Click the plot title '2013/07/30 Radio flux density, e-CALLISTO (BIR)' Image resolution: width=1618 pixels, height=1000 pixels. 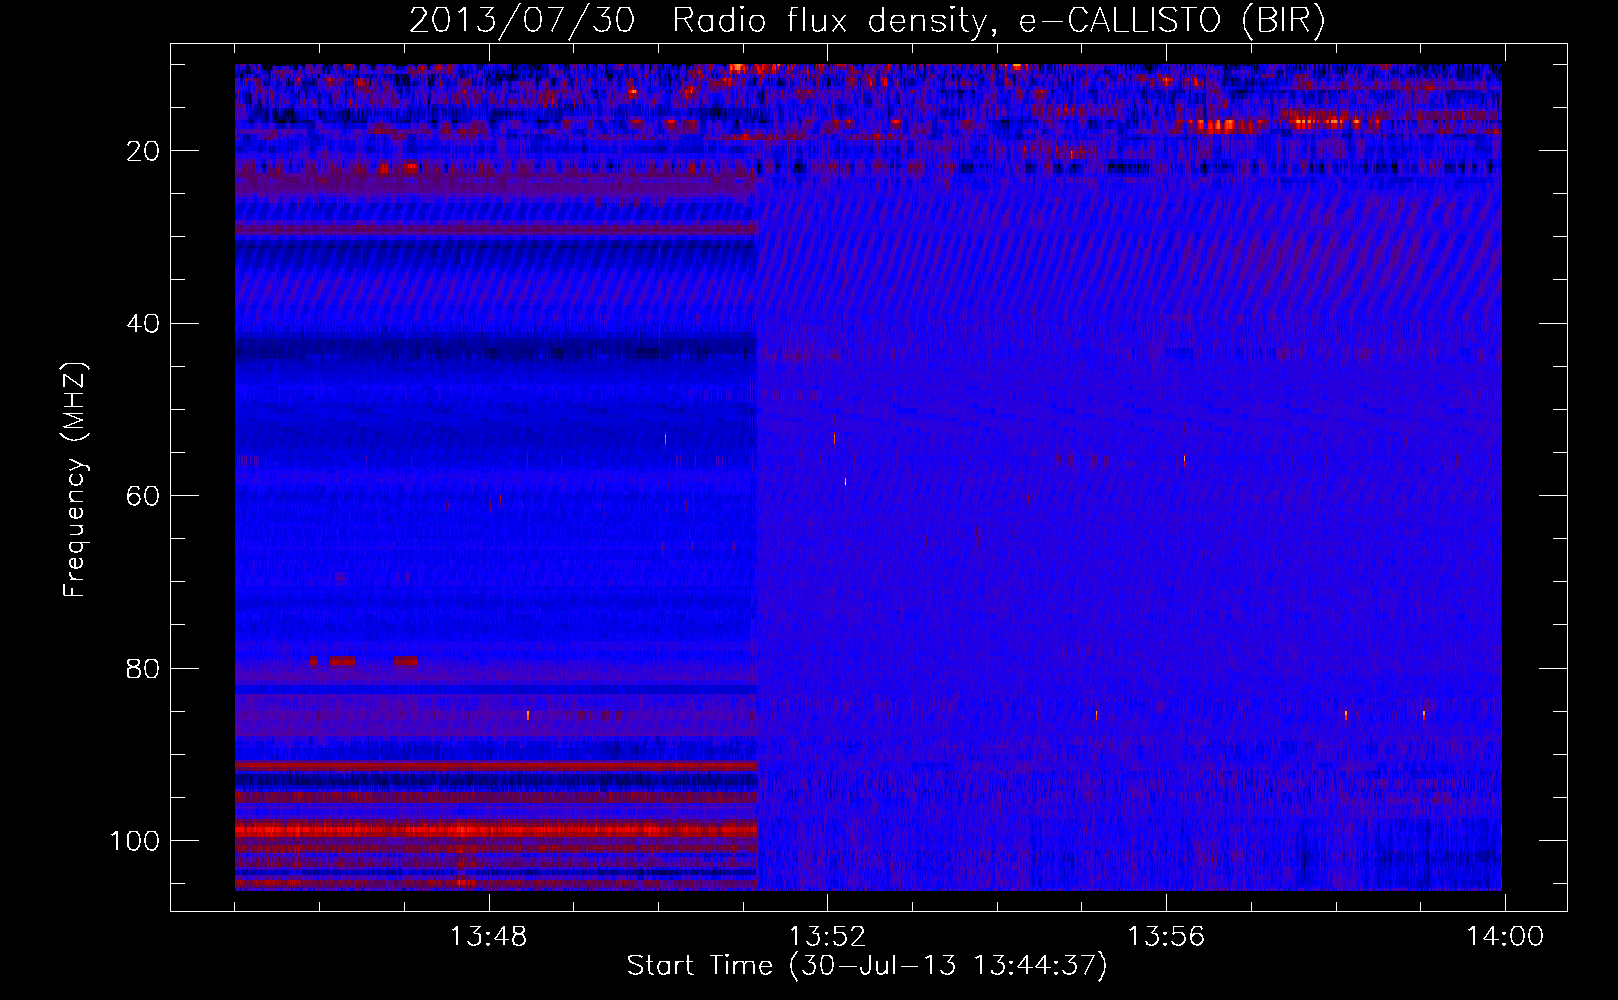click(867, 21)
